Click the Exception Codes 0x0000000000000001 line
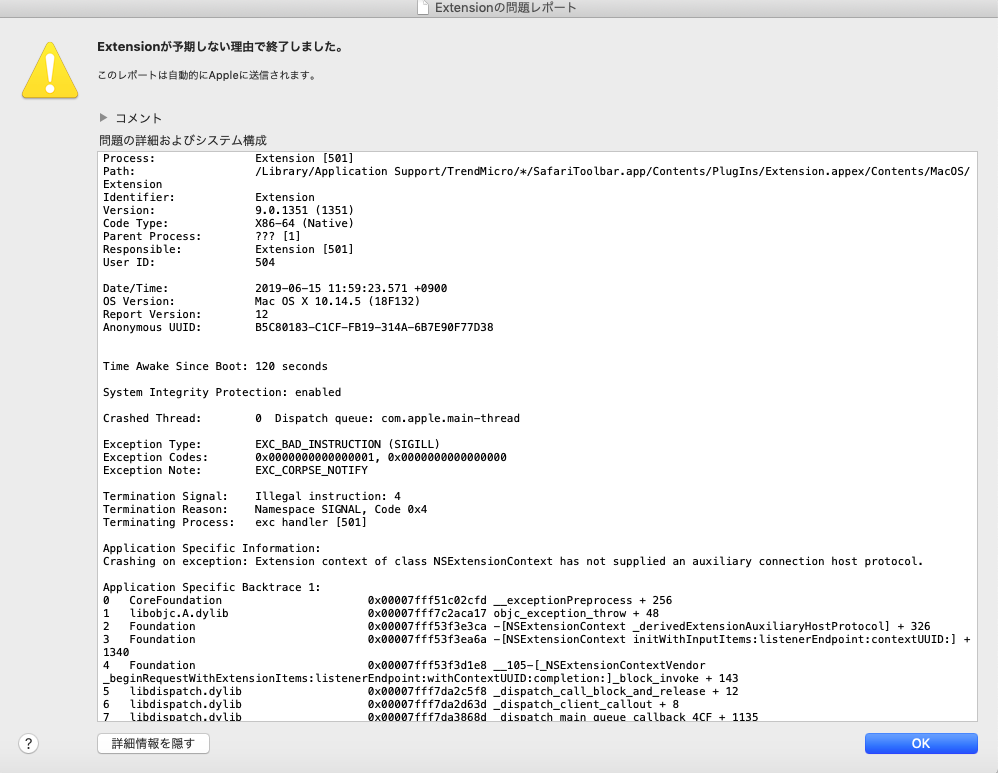The image size is (998, 773). pos(305,457)
